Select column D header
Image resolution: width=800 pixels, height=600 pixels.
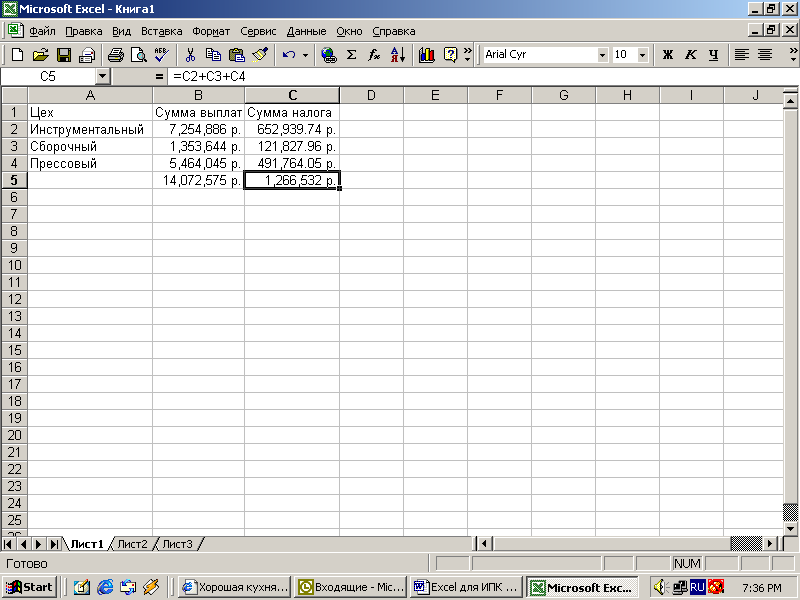[371, 95]
